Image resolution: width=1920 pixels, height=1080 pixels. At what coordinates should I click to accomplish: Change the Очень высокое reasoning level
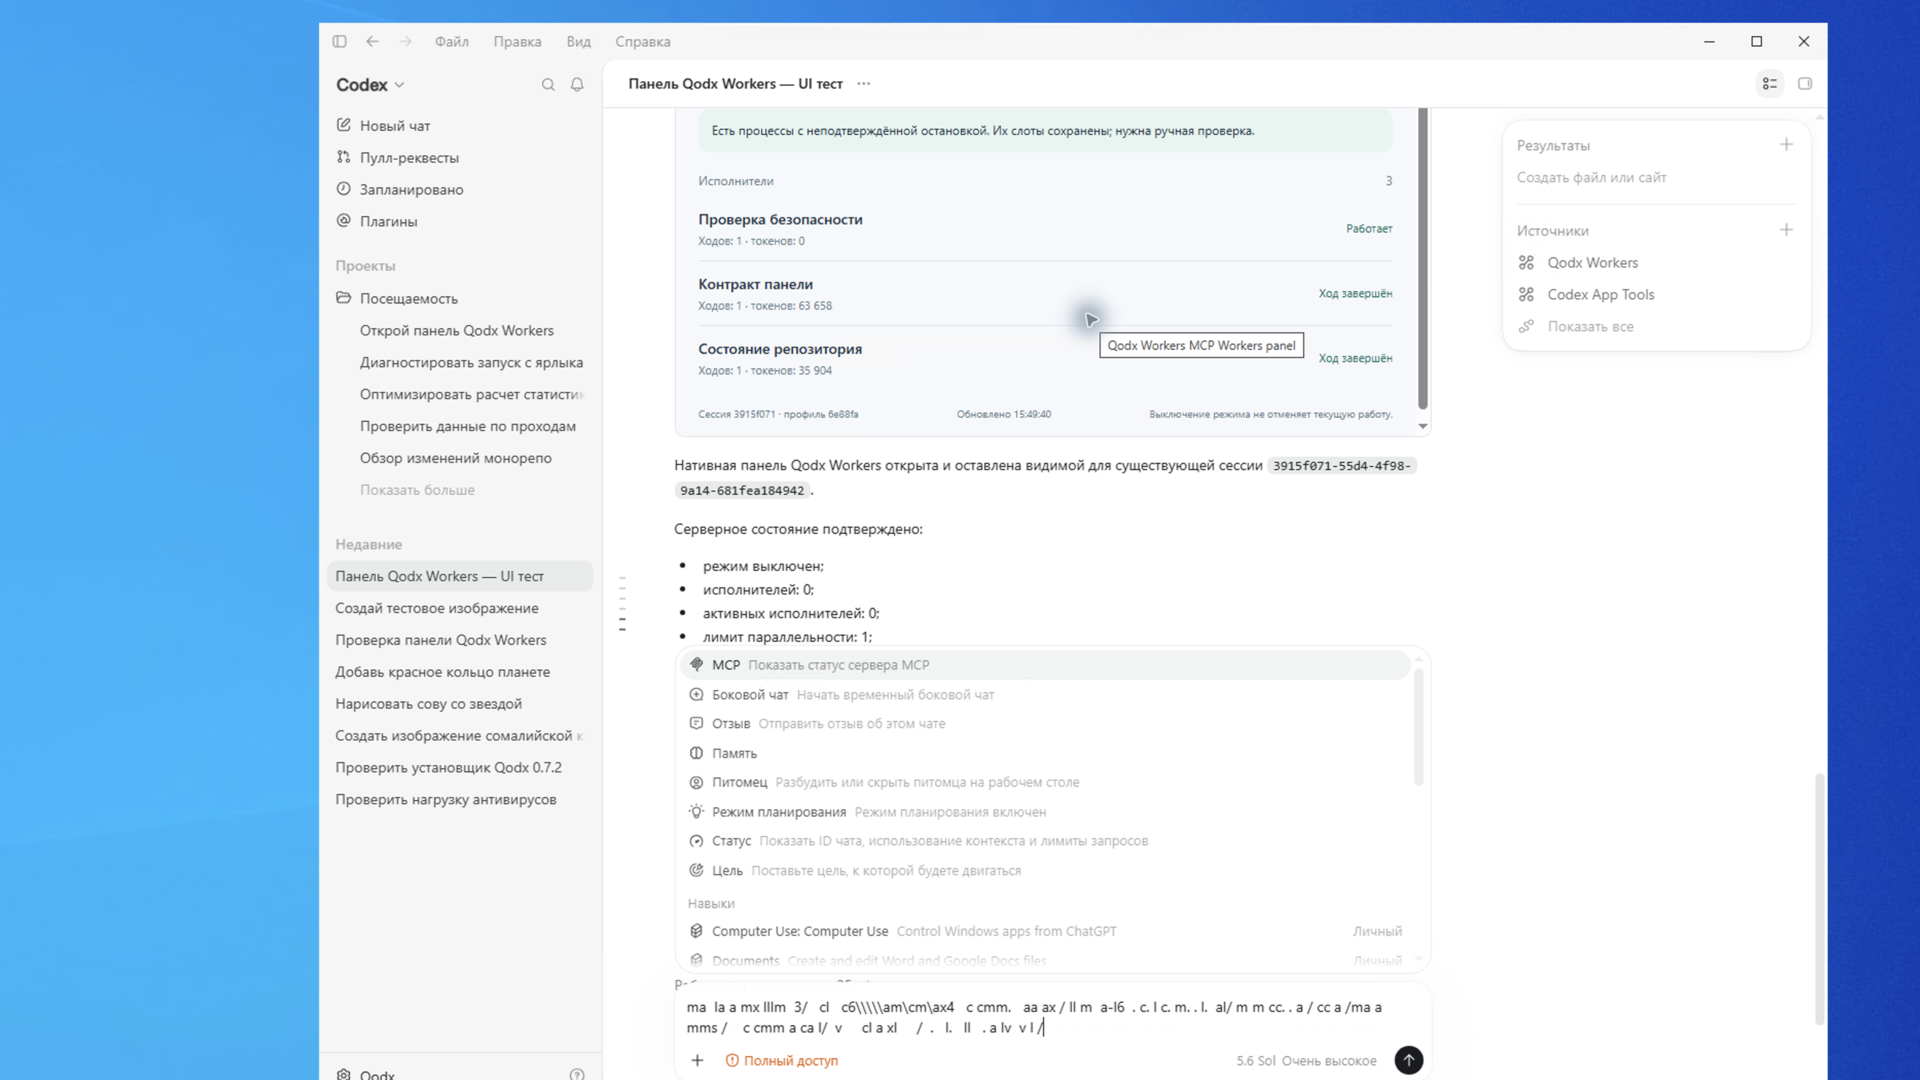(x=1329, y=1061)
